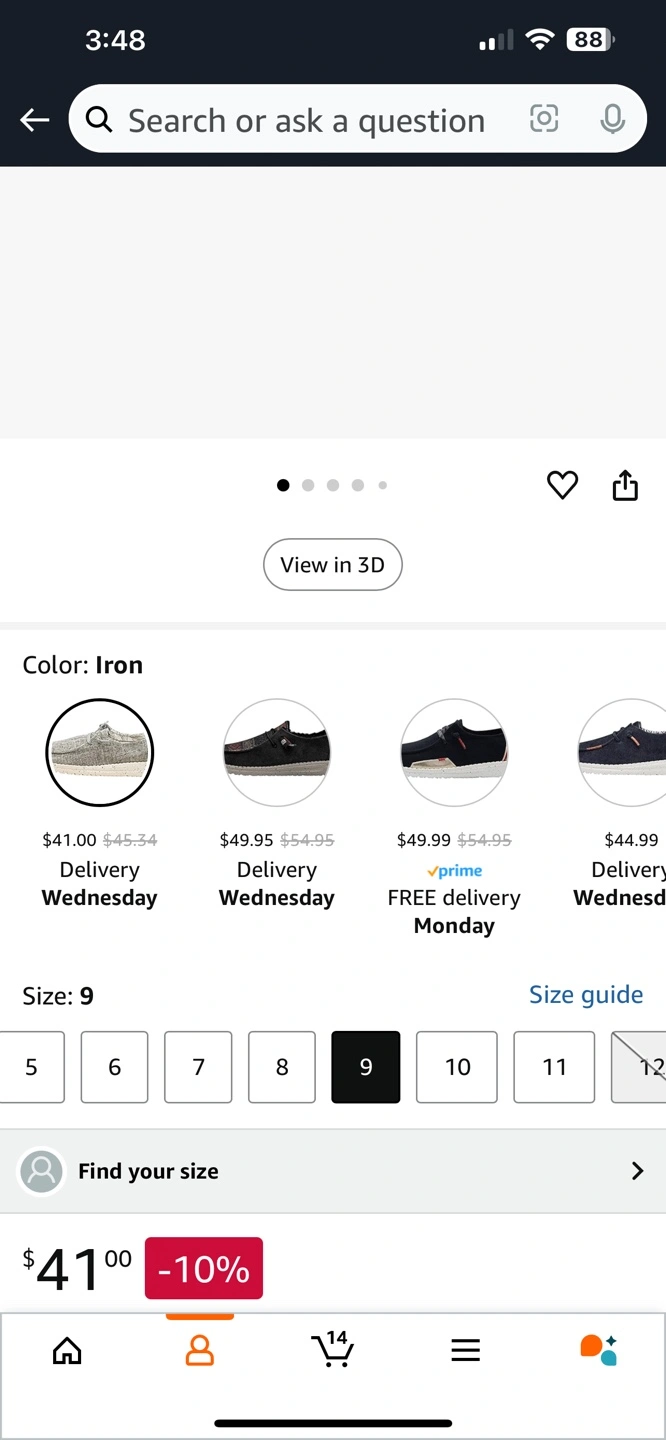Open the account profile tab
Viewport: 666px width, 1440px height.
[200, 1351]
